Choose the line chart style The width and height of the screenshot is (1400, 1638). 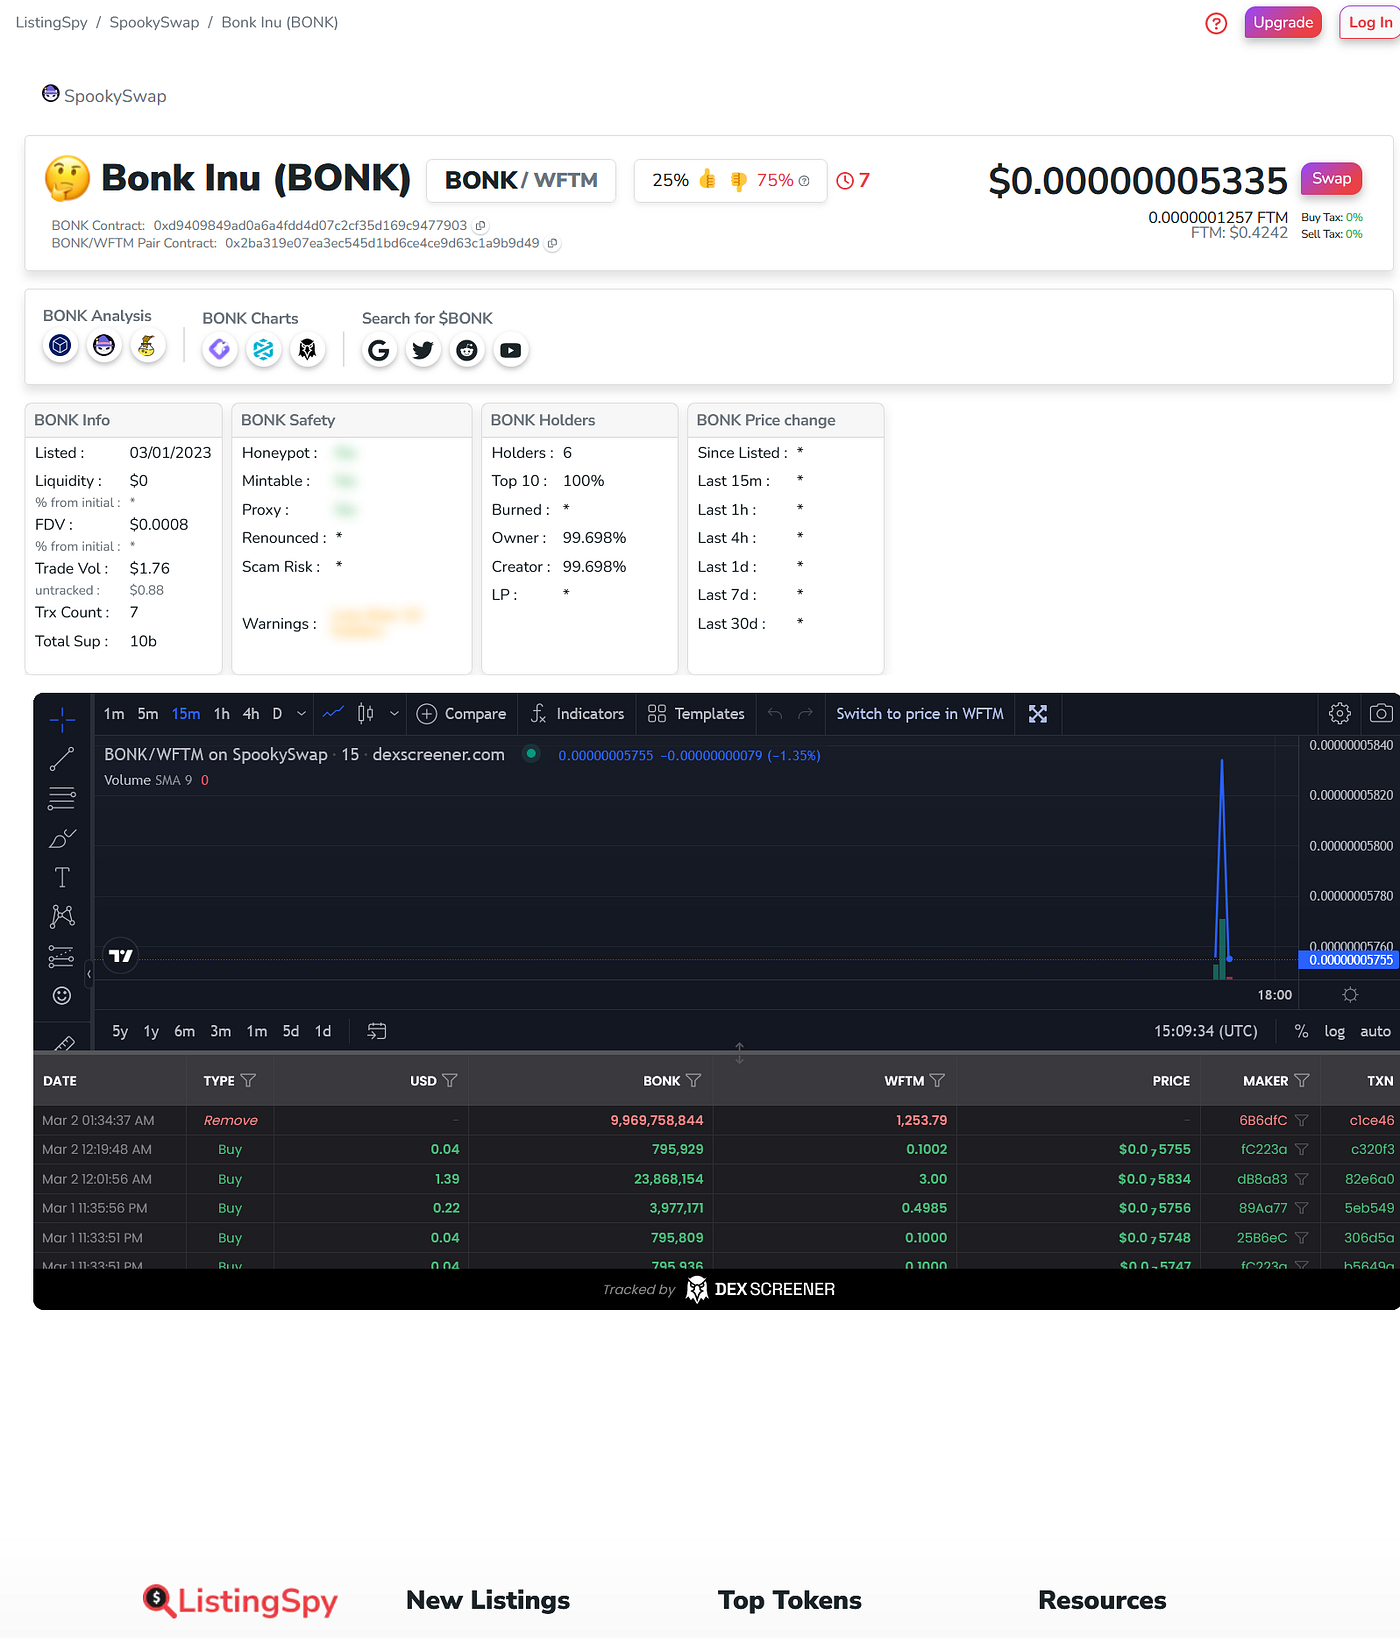pyautogui.click(x=334, y=713)
